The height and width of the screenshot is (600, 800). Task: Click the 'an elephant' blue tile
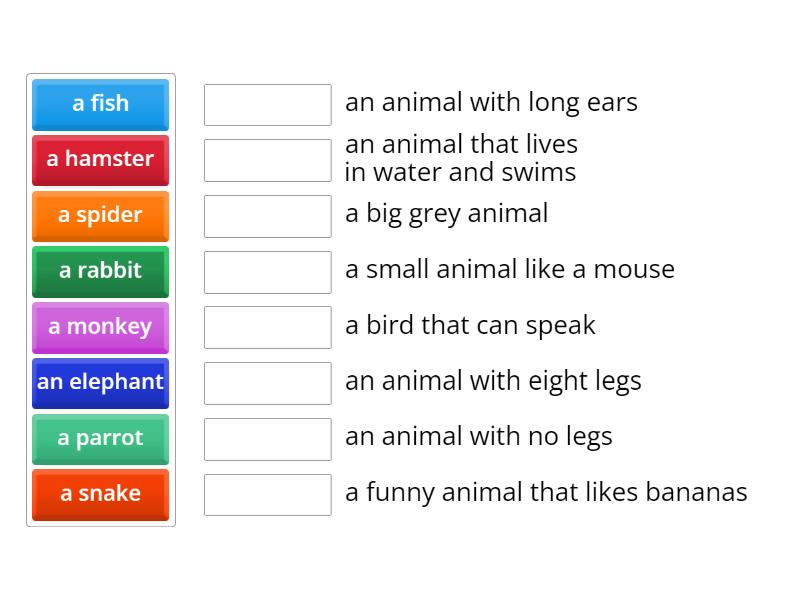100,383
